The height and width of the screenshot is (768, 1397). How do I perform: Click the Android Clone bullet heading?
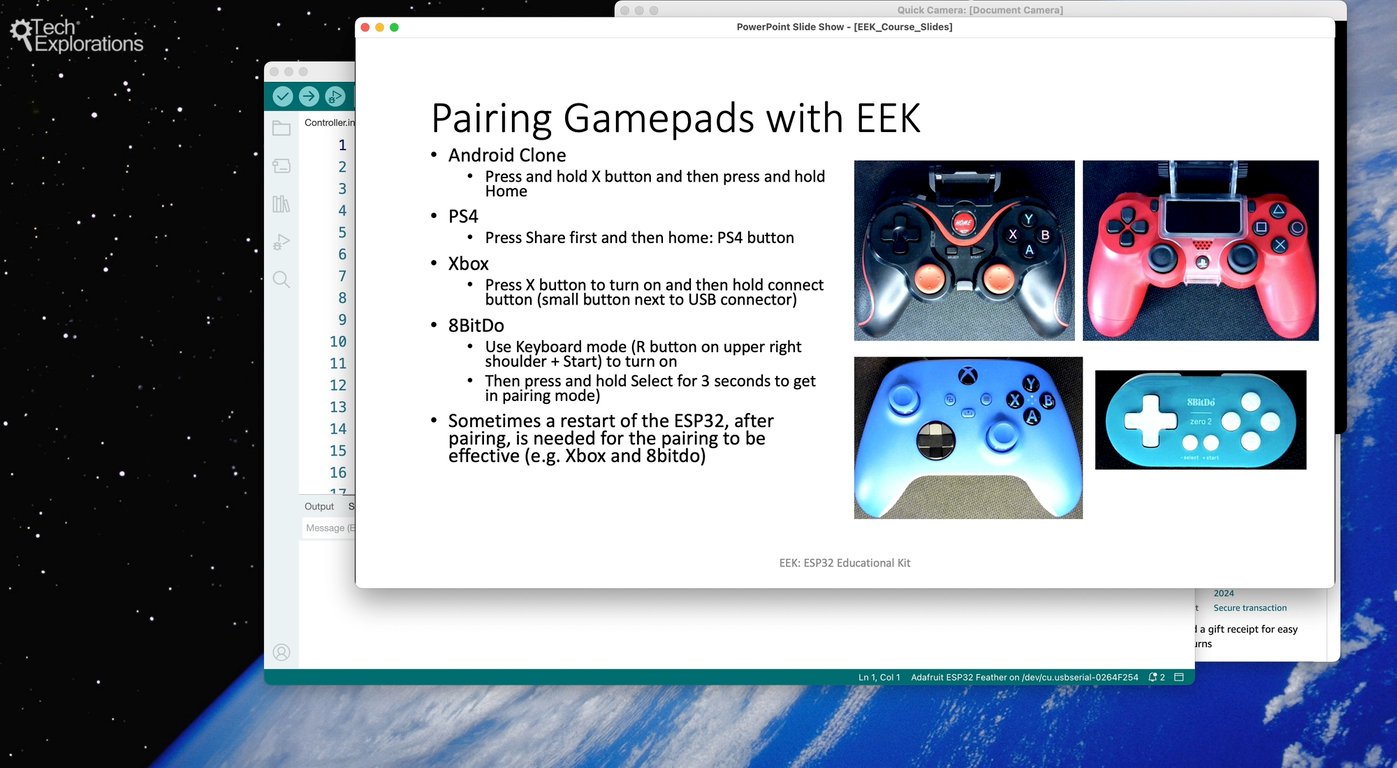click(x=507, y=155)
